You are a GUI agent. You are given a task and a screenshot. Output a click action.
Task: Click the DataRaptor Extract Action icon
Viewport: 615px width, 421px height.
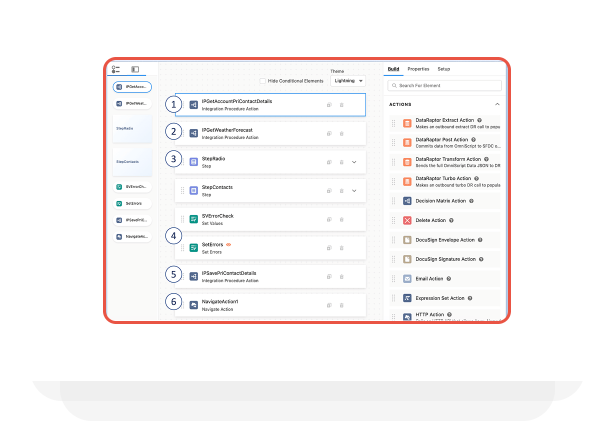pos(407,124)
